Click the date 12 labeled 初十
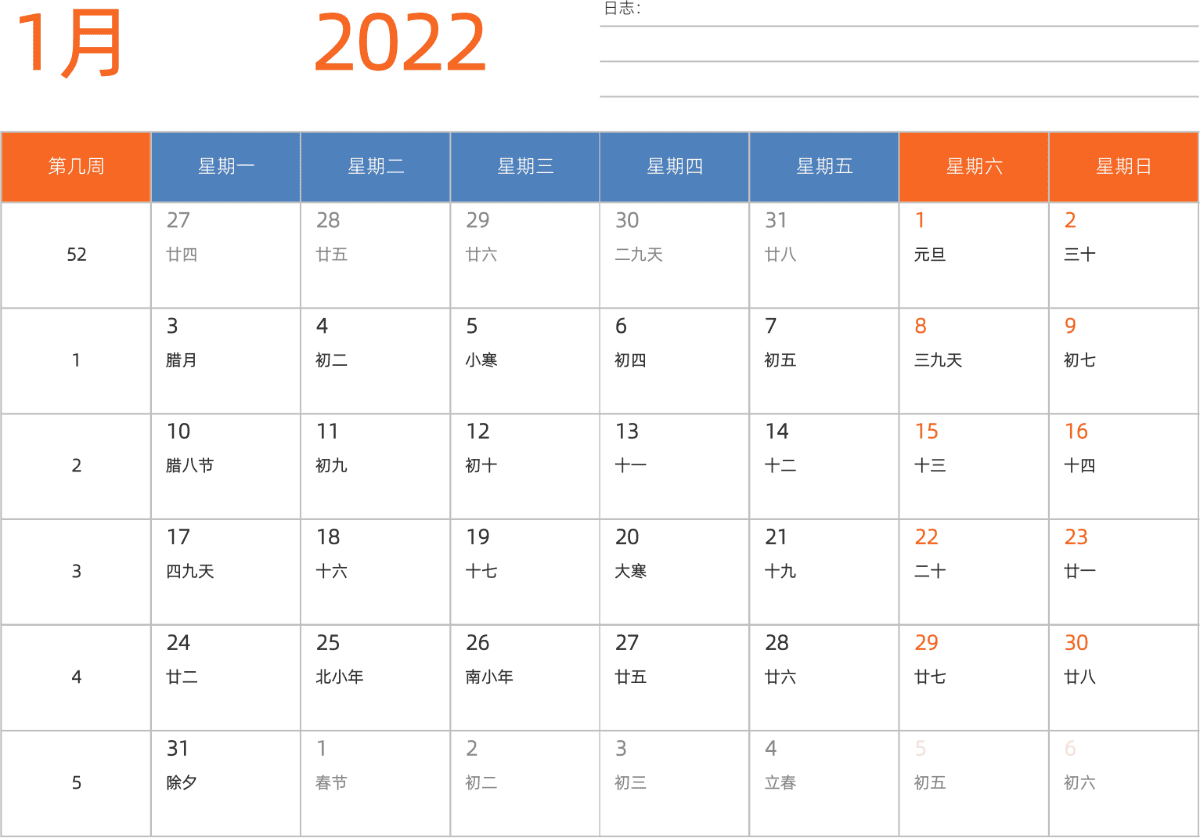 525,466
